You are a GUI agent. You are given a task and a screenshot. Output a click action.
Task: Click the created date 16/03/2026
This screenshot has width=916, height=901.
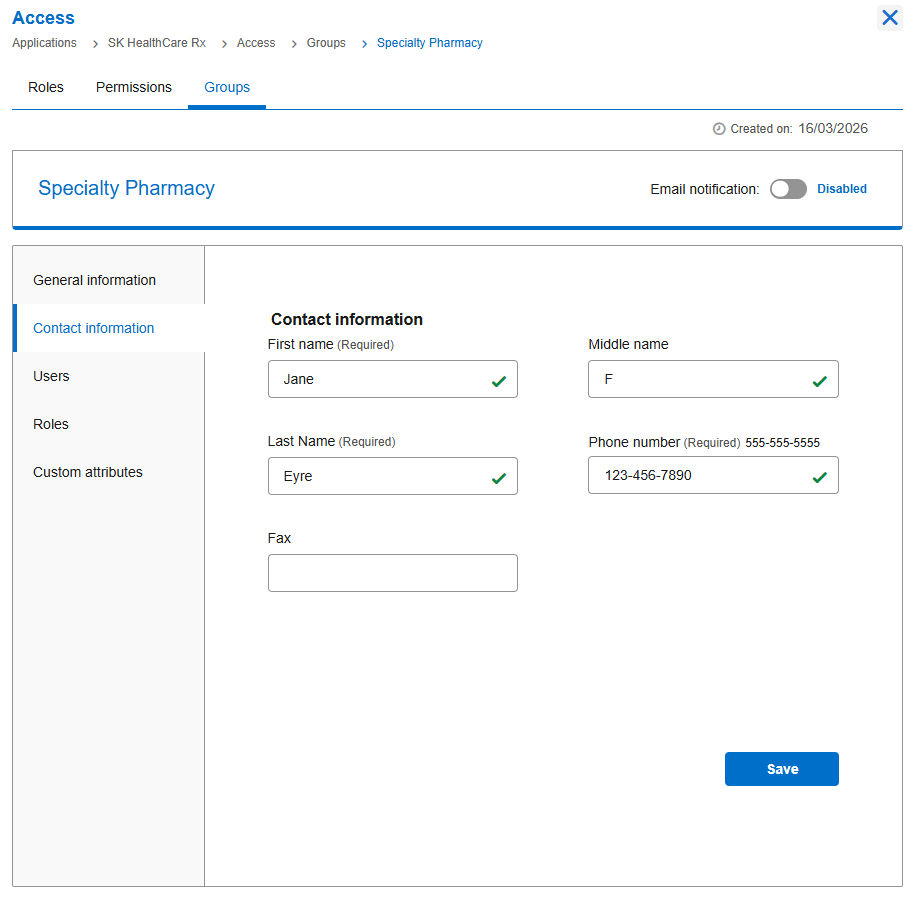(x=832, y=129)
